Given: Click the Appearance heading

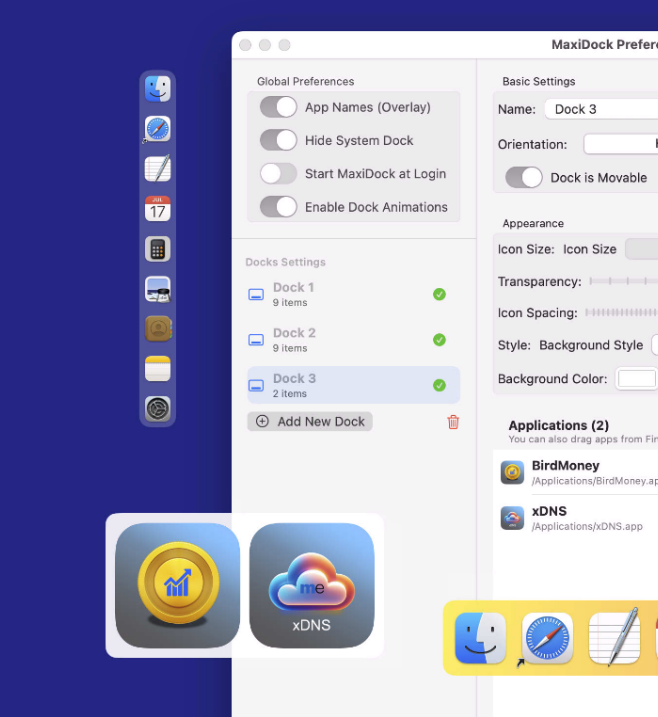Looking at the screenshot, I should [533, 224].
